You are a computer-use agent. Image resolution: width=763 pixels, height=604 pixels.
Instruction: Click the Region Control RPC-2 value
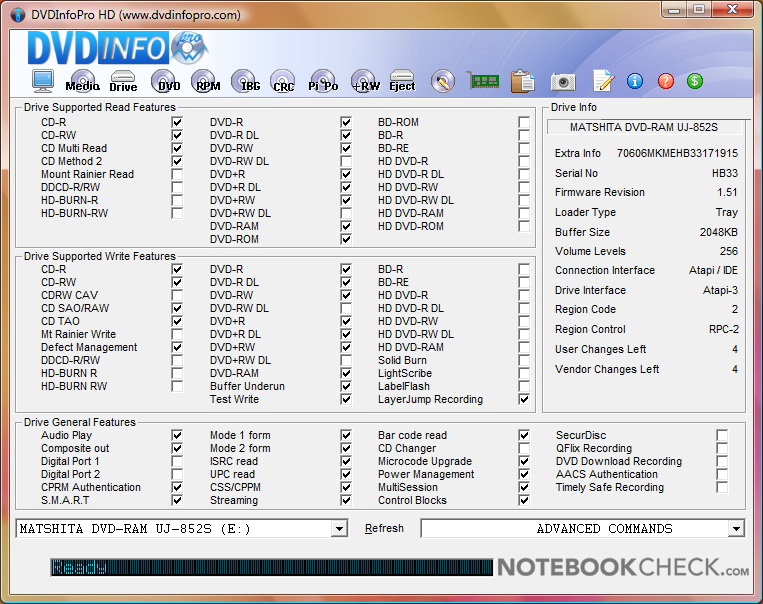click(724, 329)
